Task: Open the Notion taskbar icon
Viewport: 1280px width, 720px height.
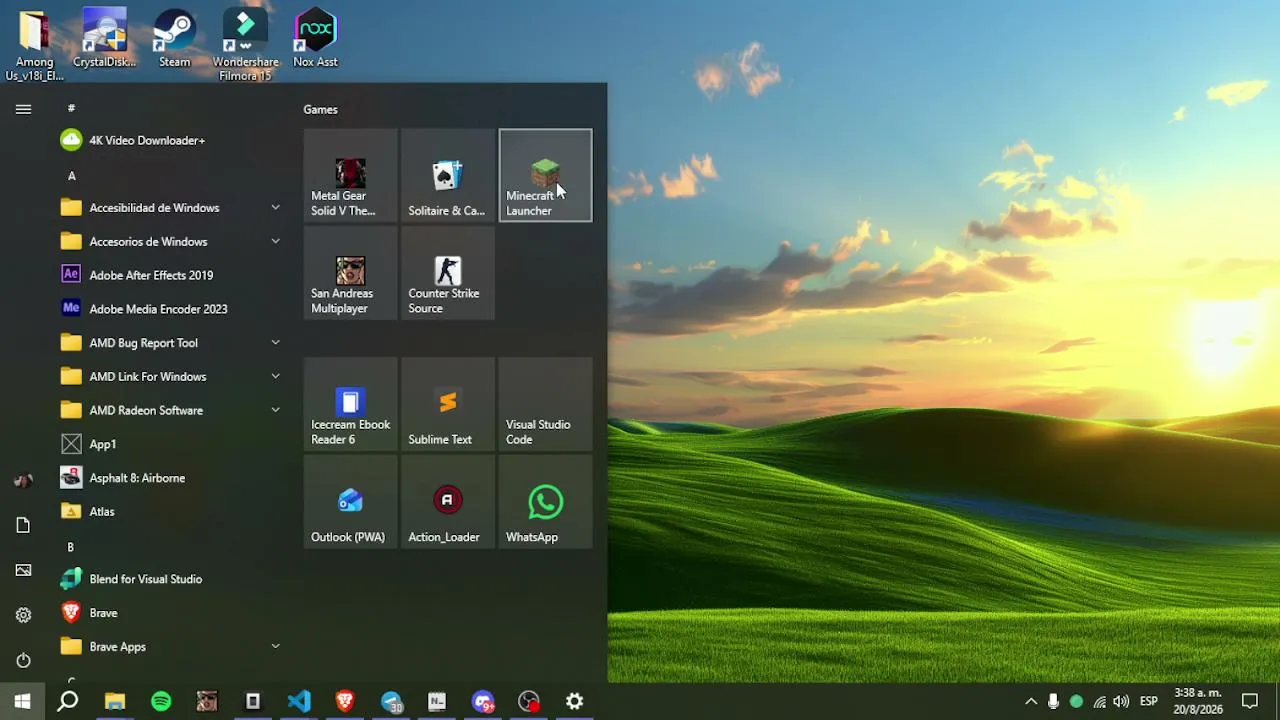Action: 437,701
